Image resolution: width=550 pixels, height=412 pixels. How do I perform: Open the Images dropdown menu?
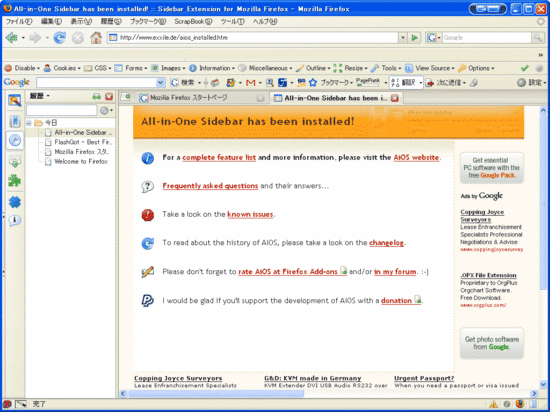[168, 68]
